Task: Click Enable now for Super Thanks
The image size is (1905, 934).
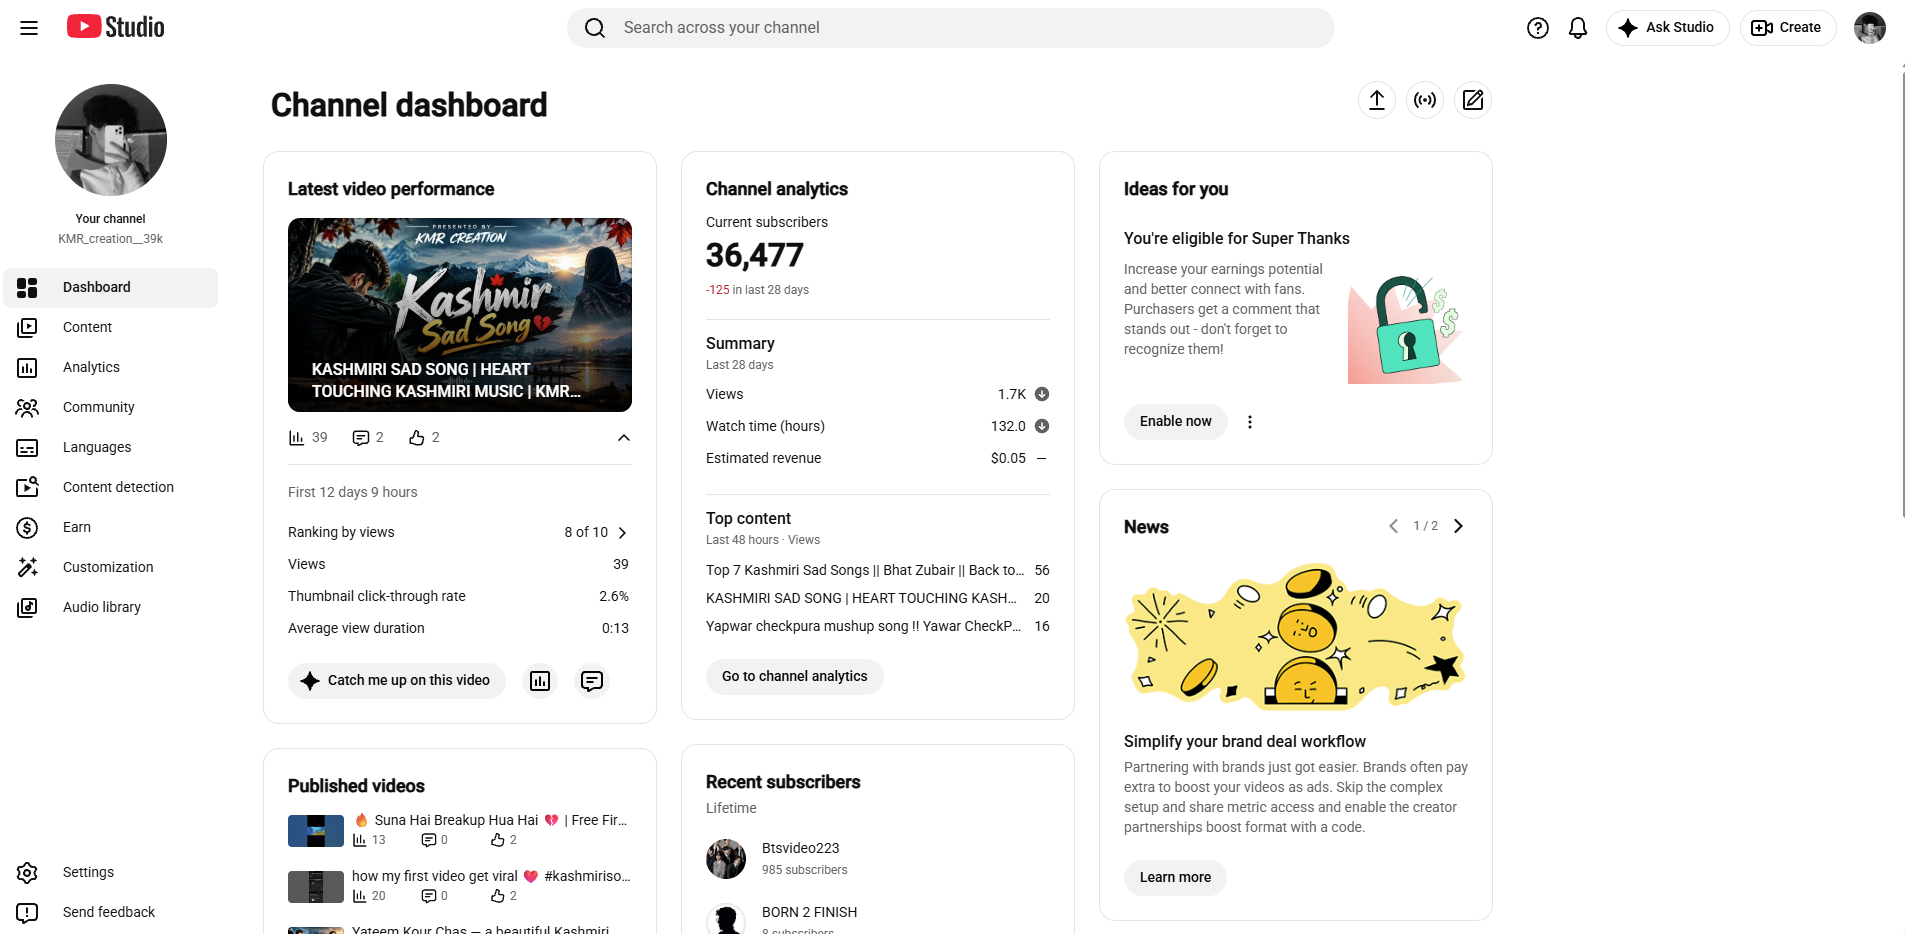Action: tap(1176, 422)
